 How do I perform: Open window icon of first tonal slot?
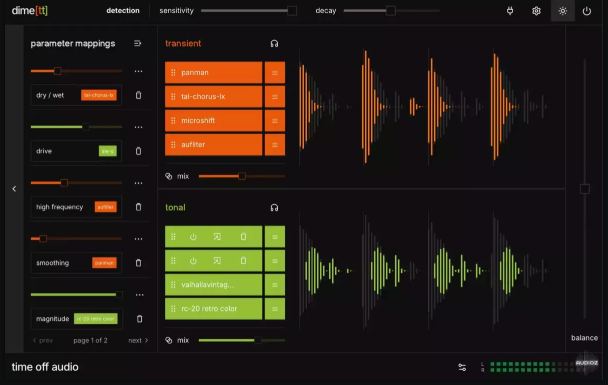(217, 237)
